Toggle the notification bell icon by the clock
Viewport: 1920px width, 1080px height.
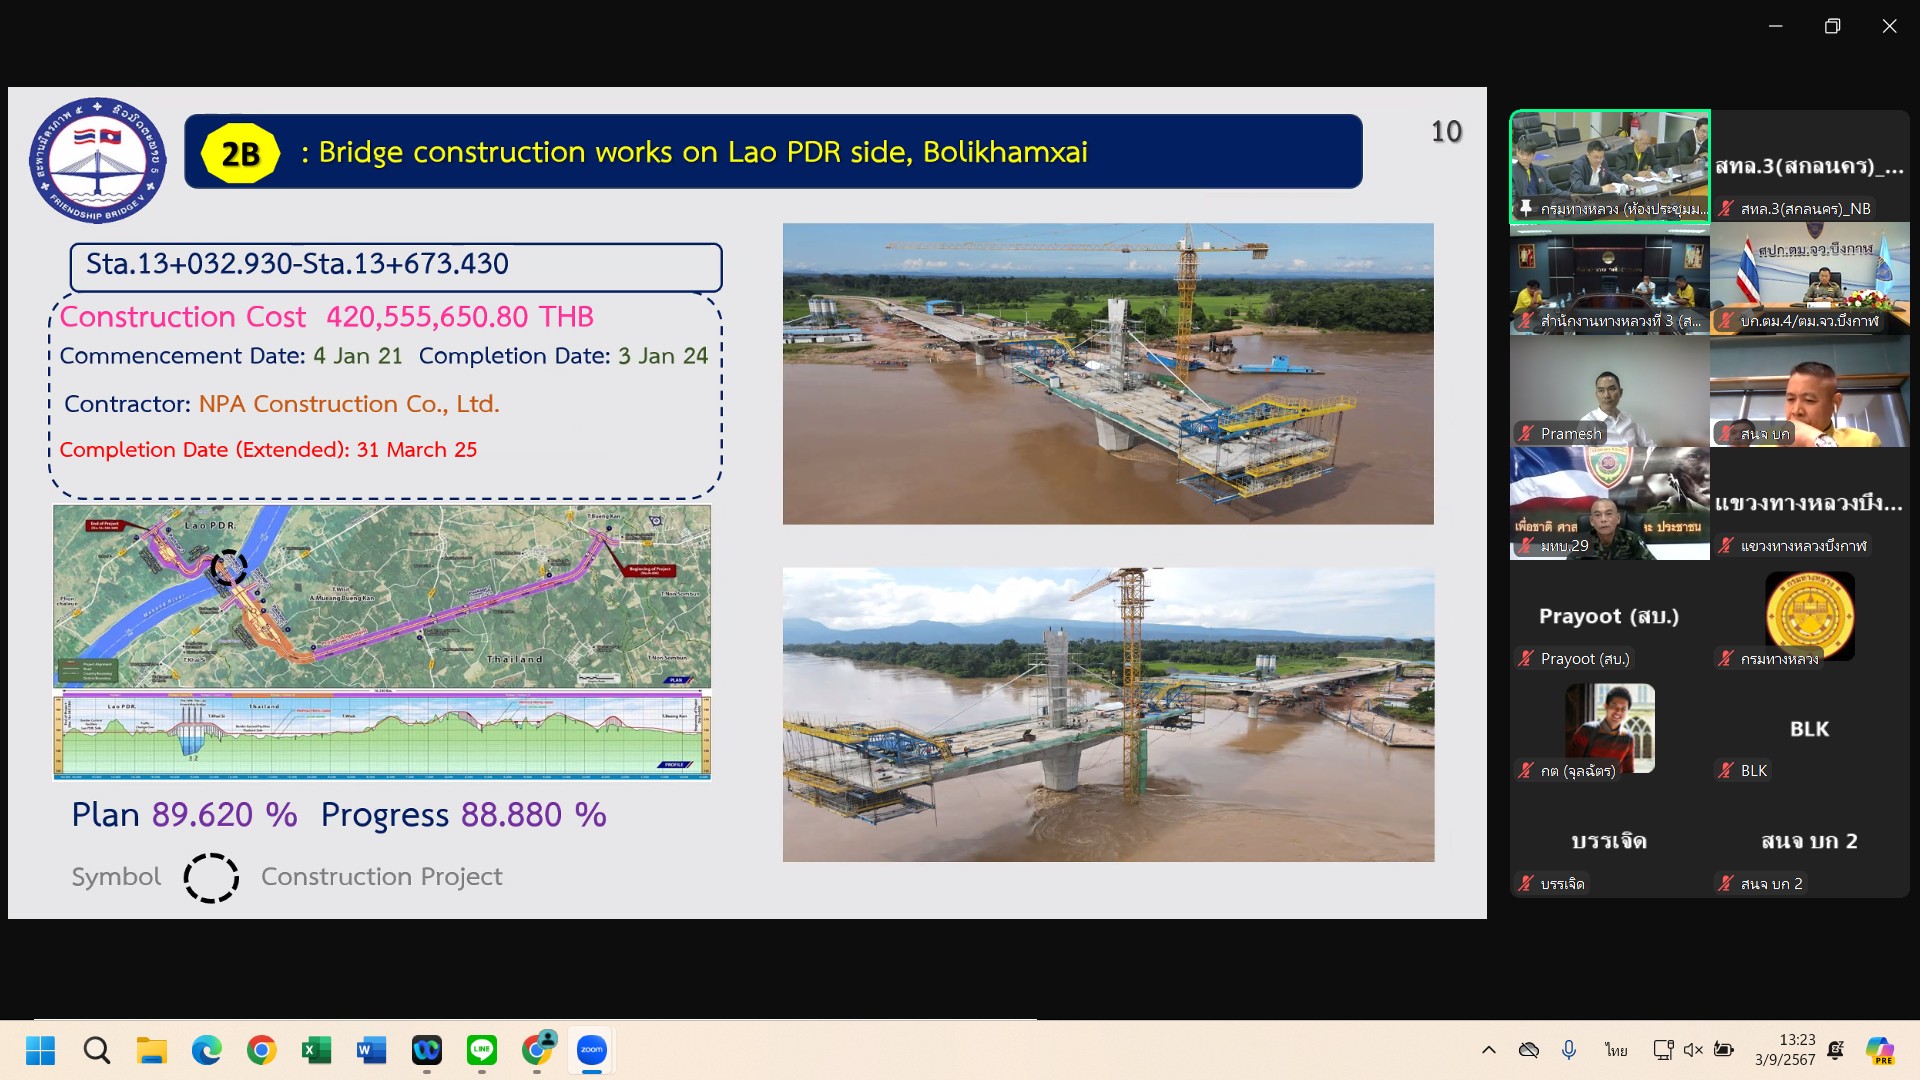1836,1050
